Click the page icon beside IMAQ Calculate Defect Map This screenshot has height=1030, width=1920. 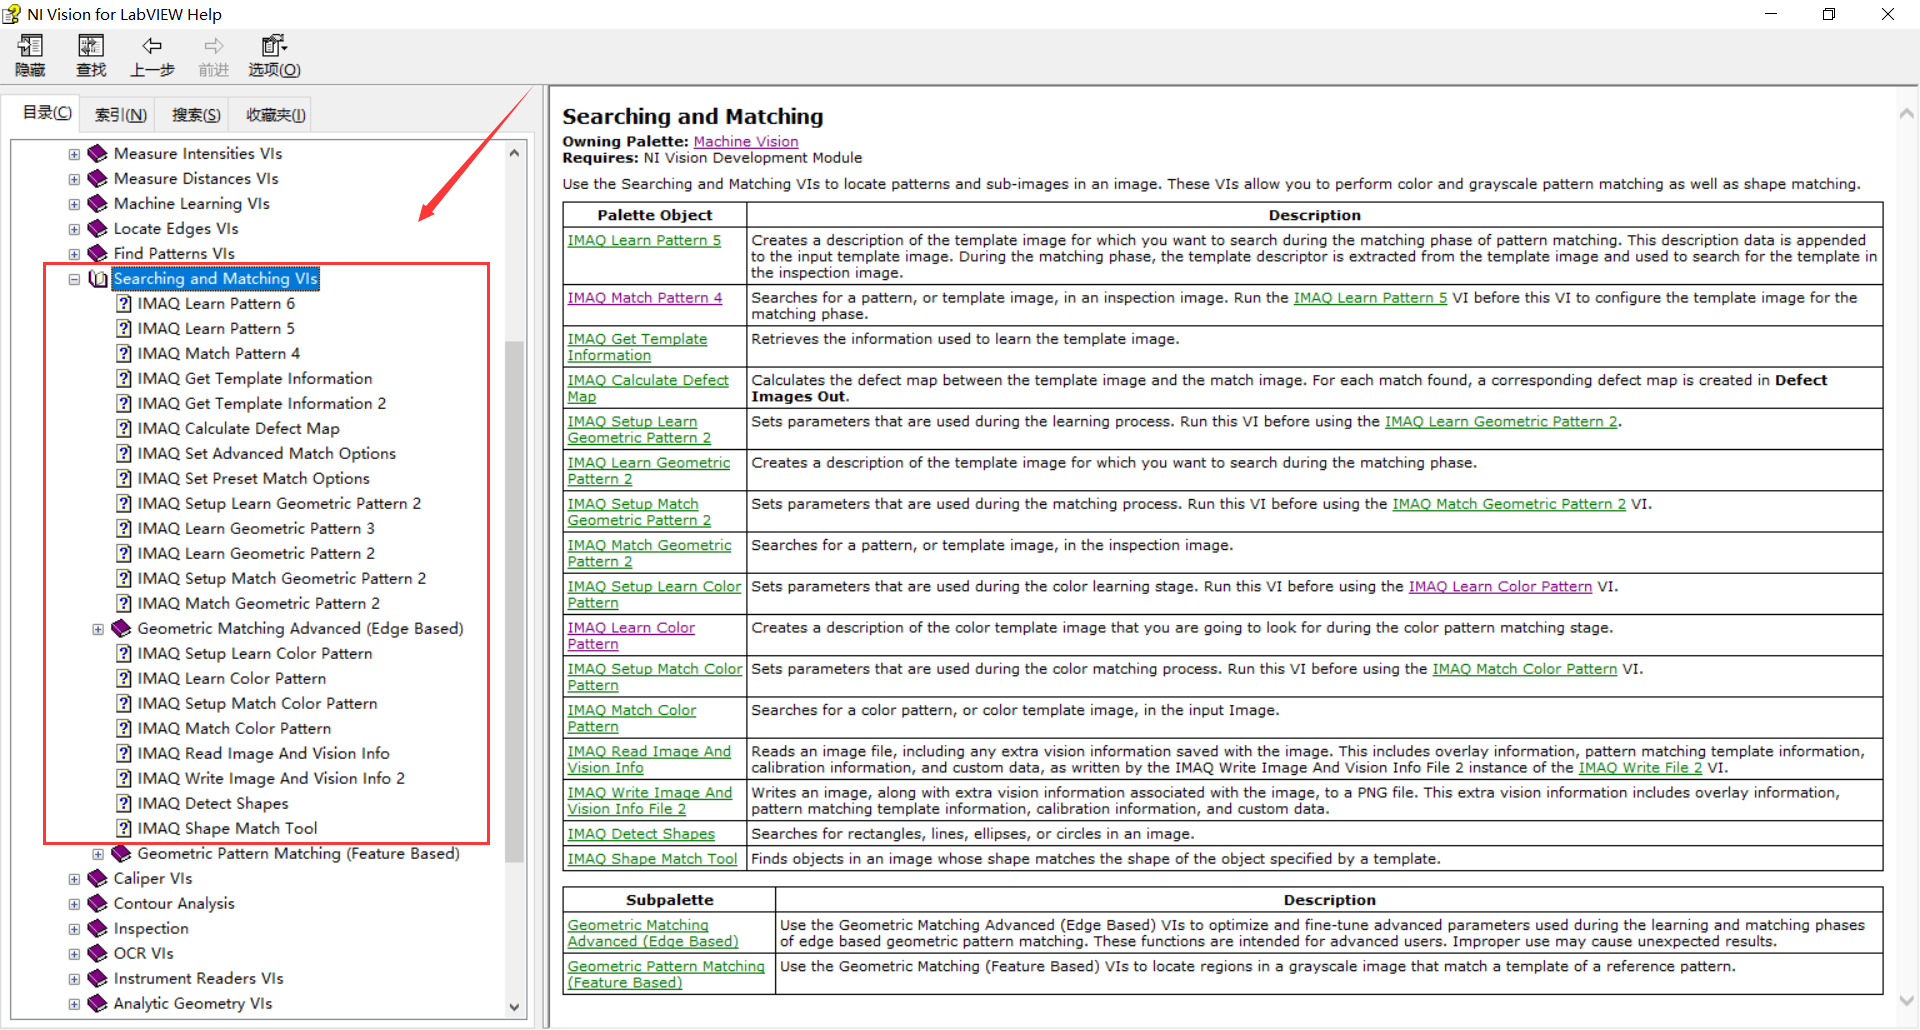coord(124,429)
